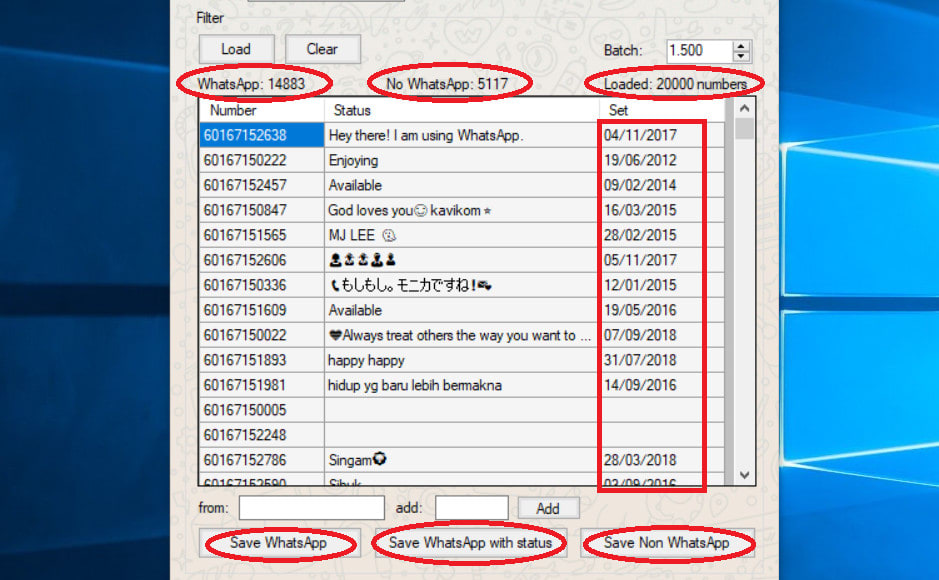Viewport: 939px width, 580px height.
Task: Click the Save Non WhatsApp button
Action: pyautogui.click(x=667, y=543)
